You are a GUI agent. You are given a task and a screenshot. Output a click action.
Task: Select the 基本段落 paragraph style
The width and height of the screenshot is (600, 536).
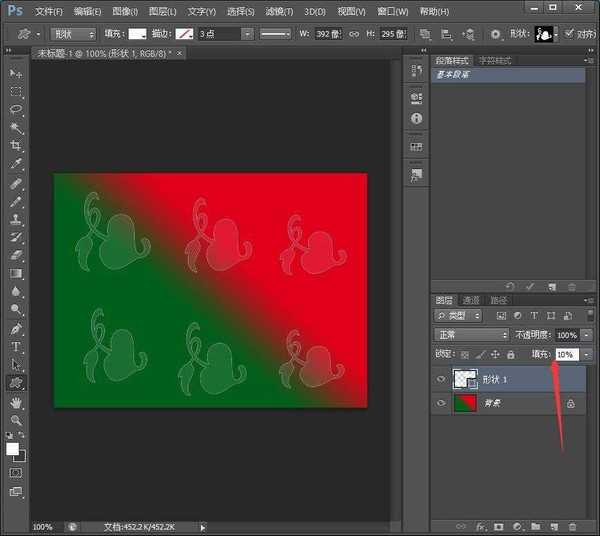coord(456,74)
